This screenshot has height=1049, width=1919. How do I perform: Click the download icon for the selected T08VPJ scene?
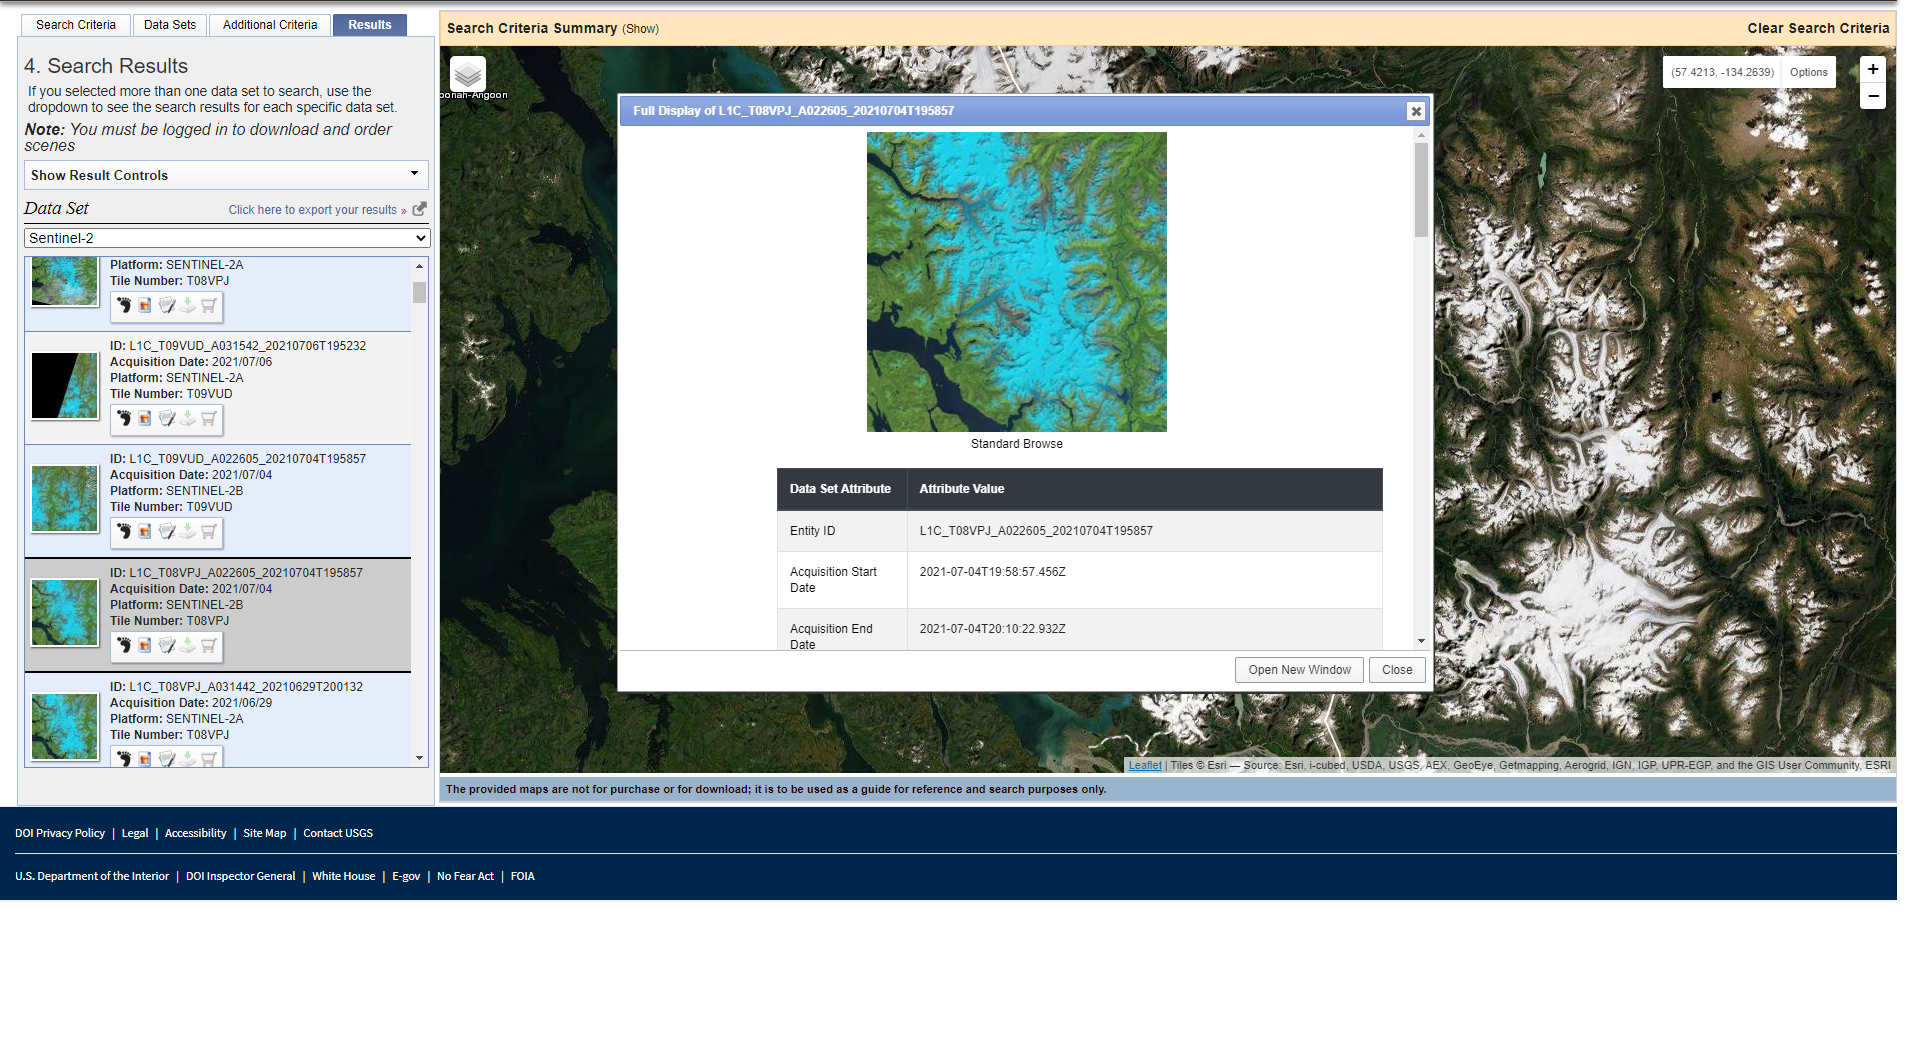187,646
